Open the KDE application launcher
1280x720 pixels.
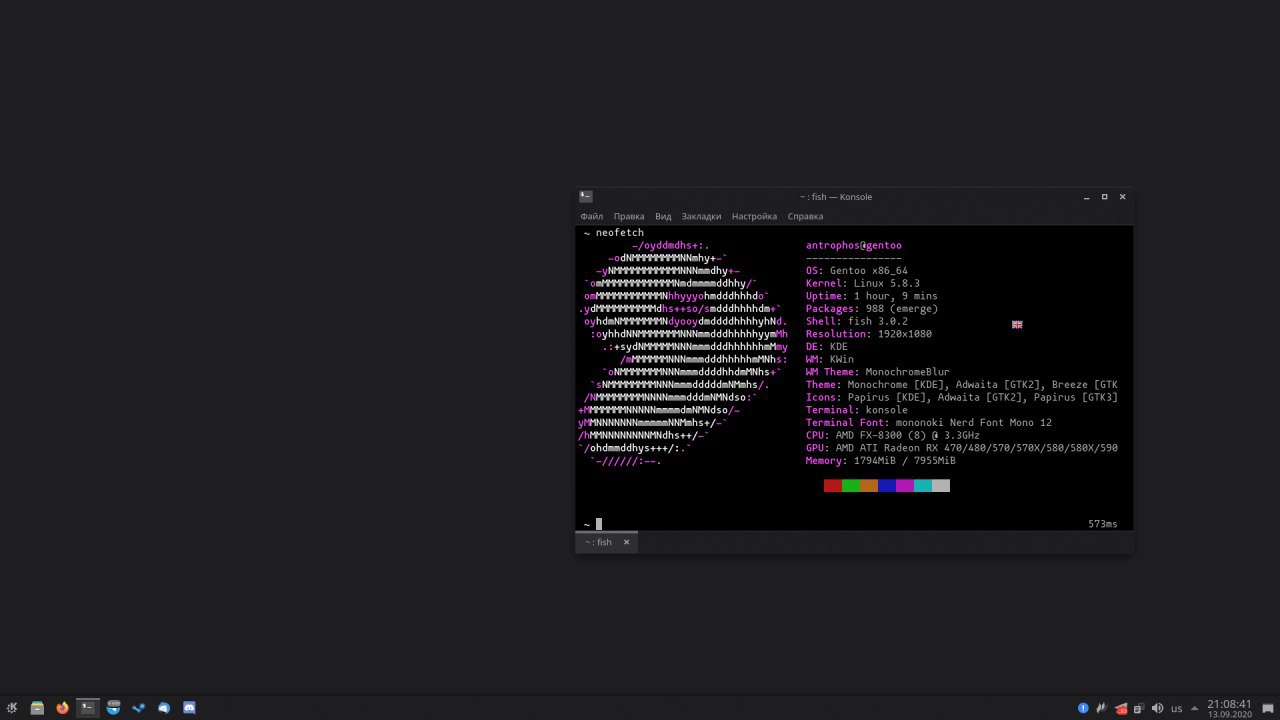point(12,708)
